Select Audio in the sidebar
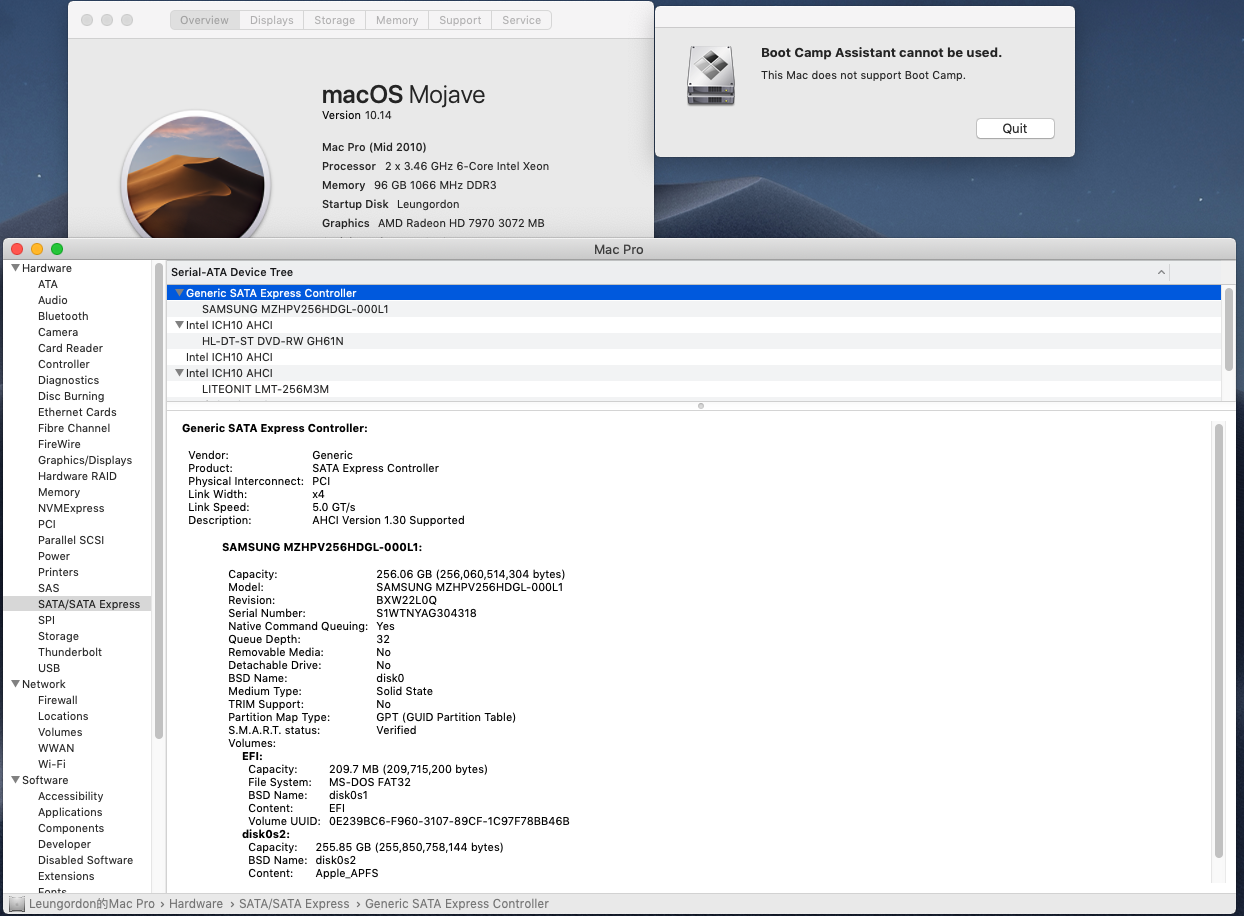Image resolution: width=1244 pixels, height=916 pixels. (x=53, y=300)
